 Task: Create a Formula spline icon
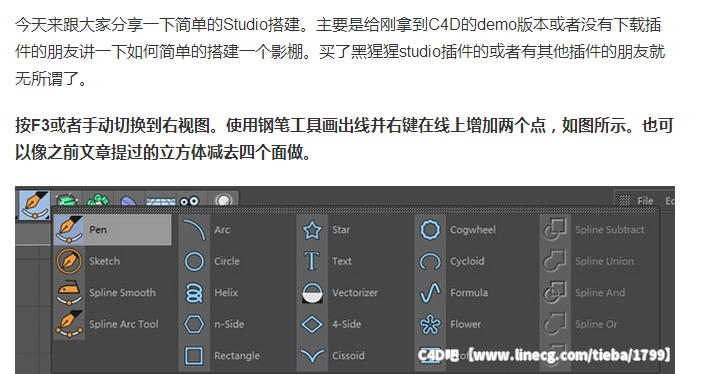coord(430,292)
